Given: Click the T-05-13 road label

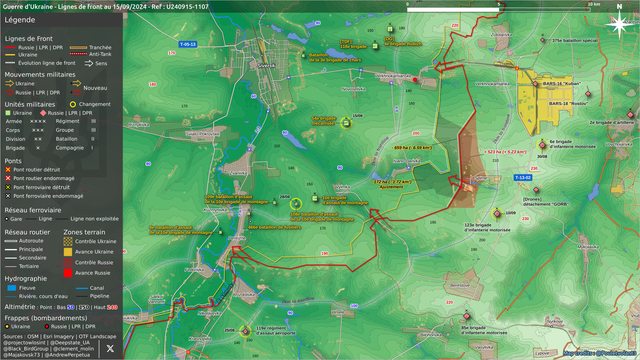Looking at the screenshot, I should (x=188, y=44).
